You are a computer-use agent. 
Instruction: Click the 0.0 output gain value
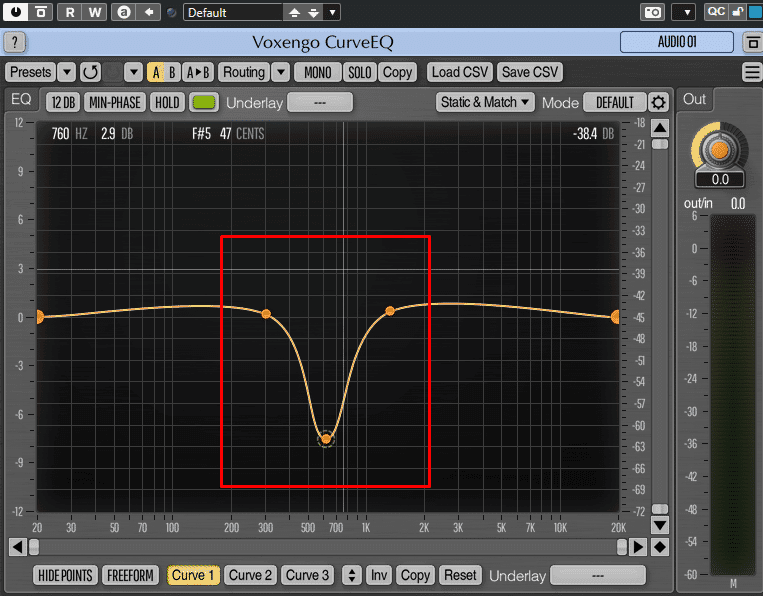720,180
